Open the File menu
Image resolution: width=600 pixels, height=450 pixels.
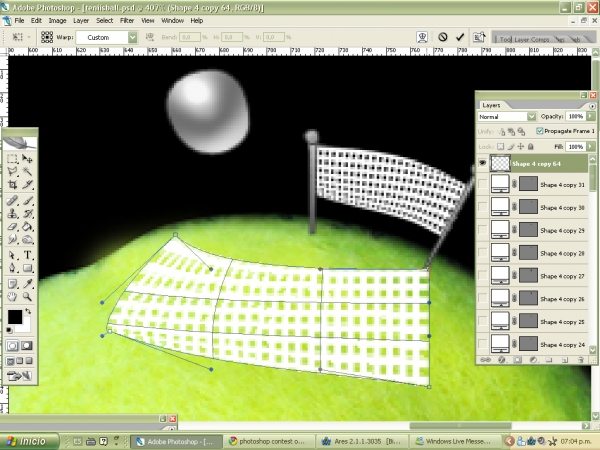(x=19, y=21)
